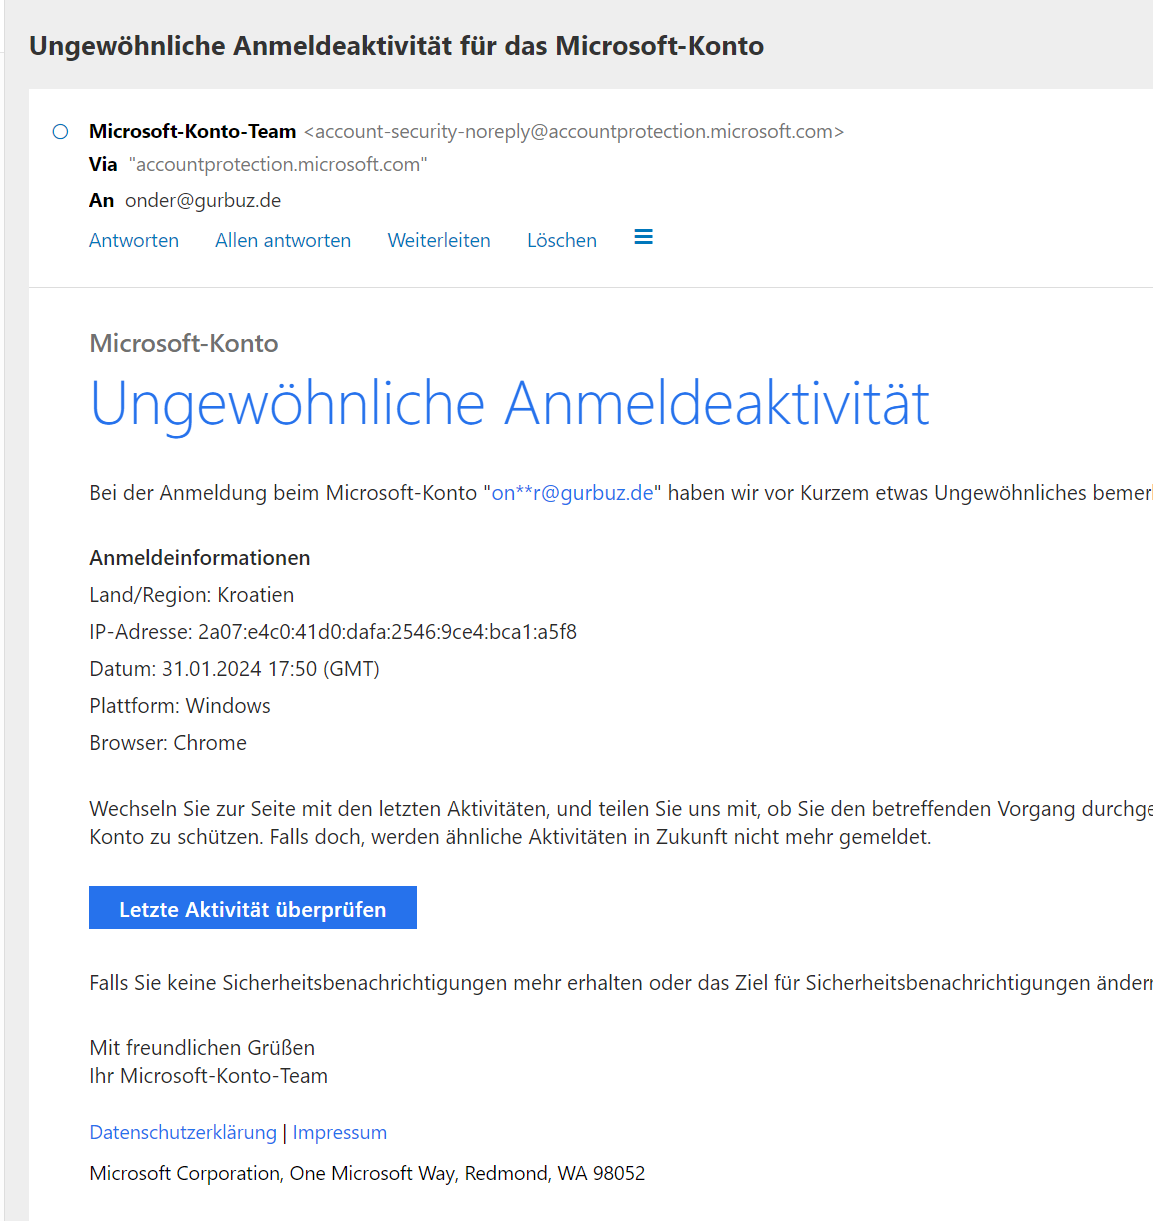Click recipient address onder@gurbuz.de
Image resolution: width=1153 pixels, height=1221 pixels.
(203, 200)
